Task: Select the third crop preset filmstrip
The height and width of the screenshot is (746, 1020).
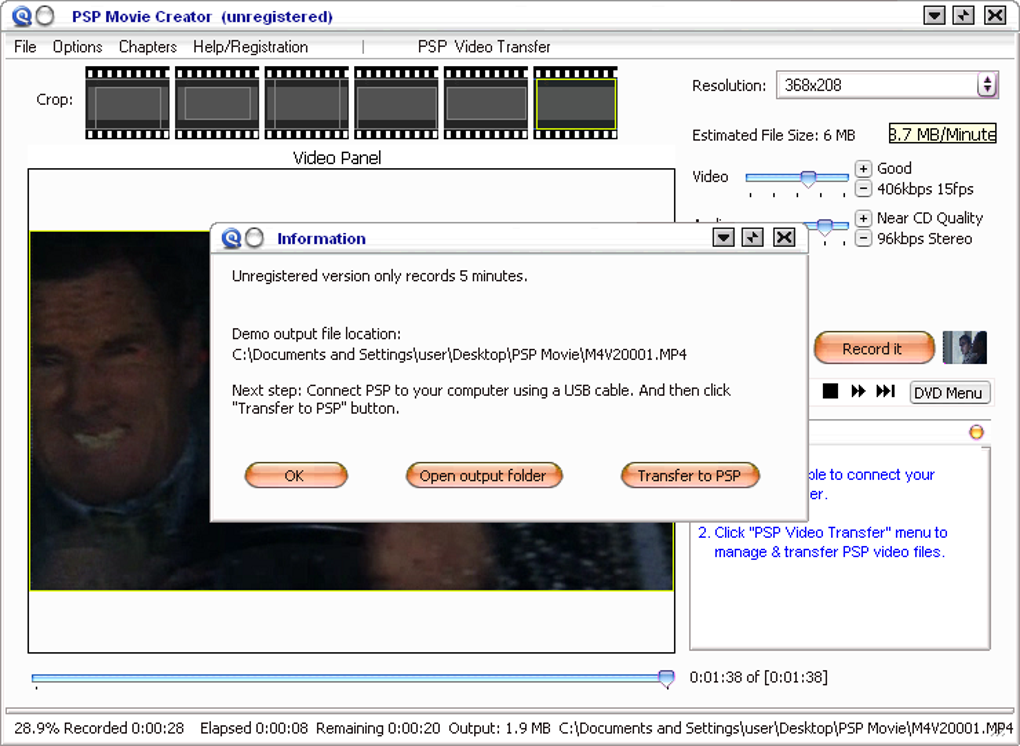Action: coord(307,103)
